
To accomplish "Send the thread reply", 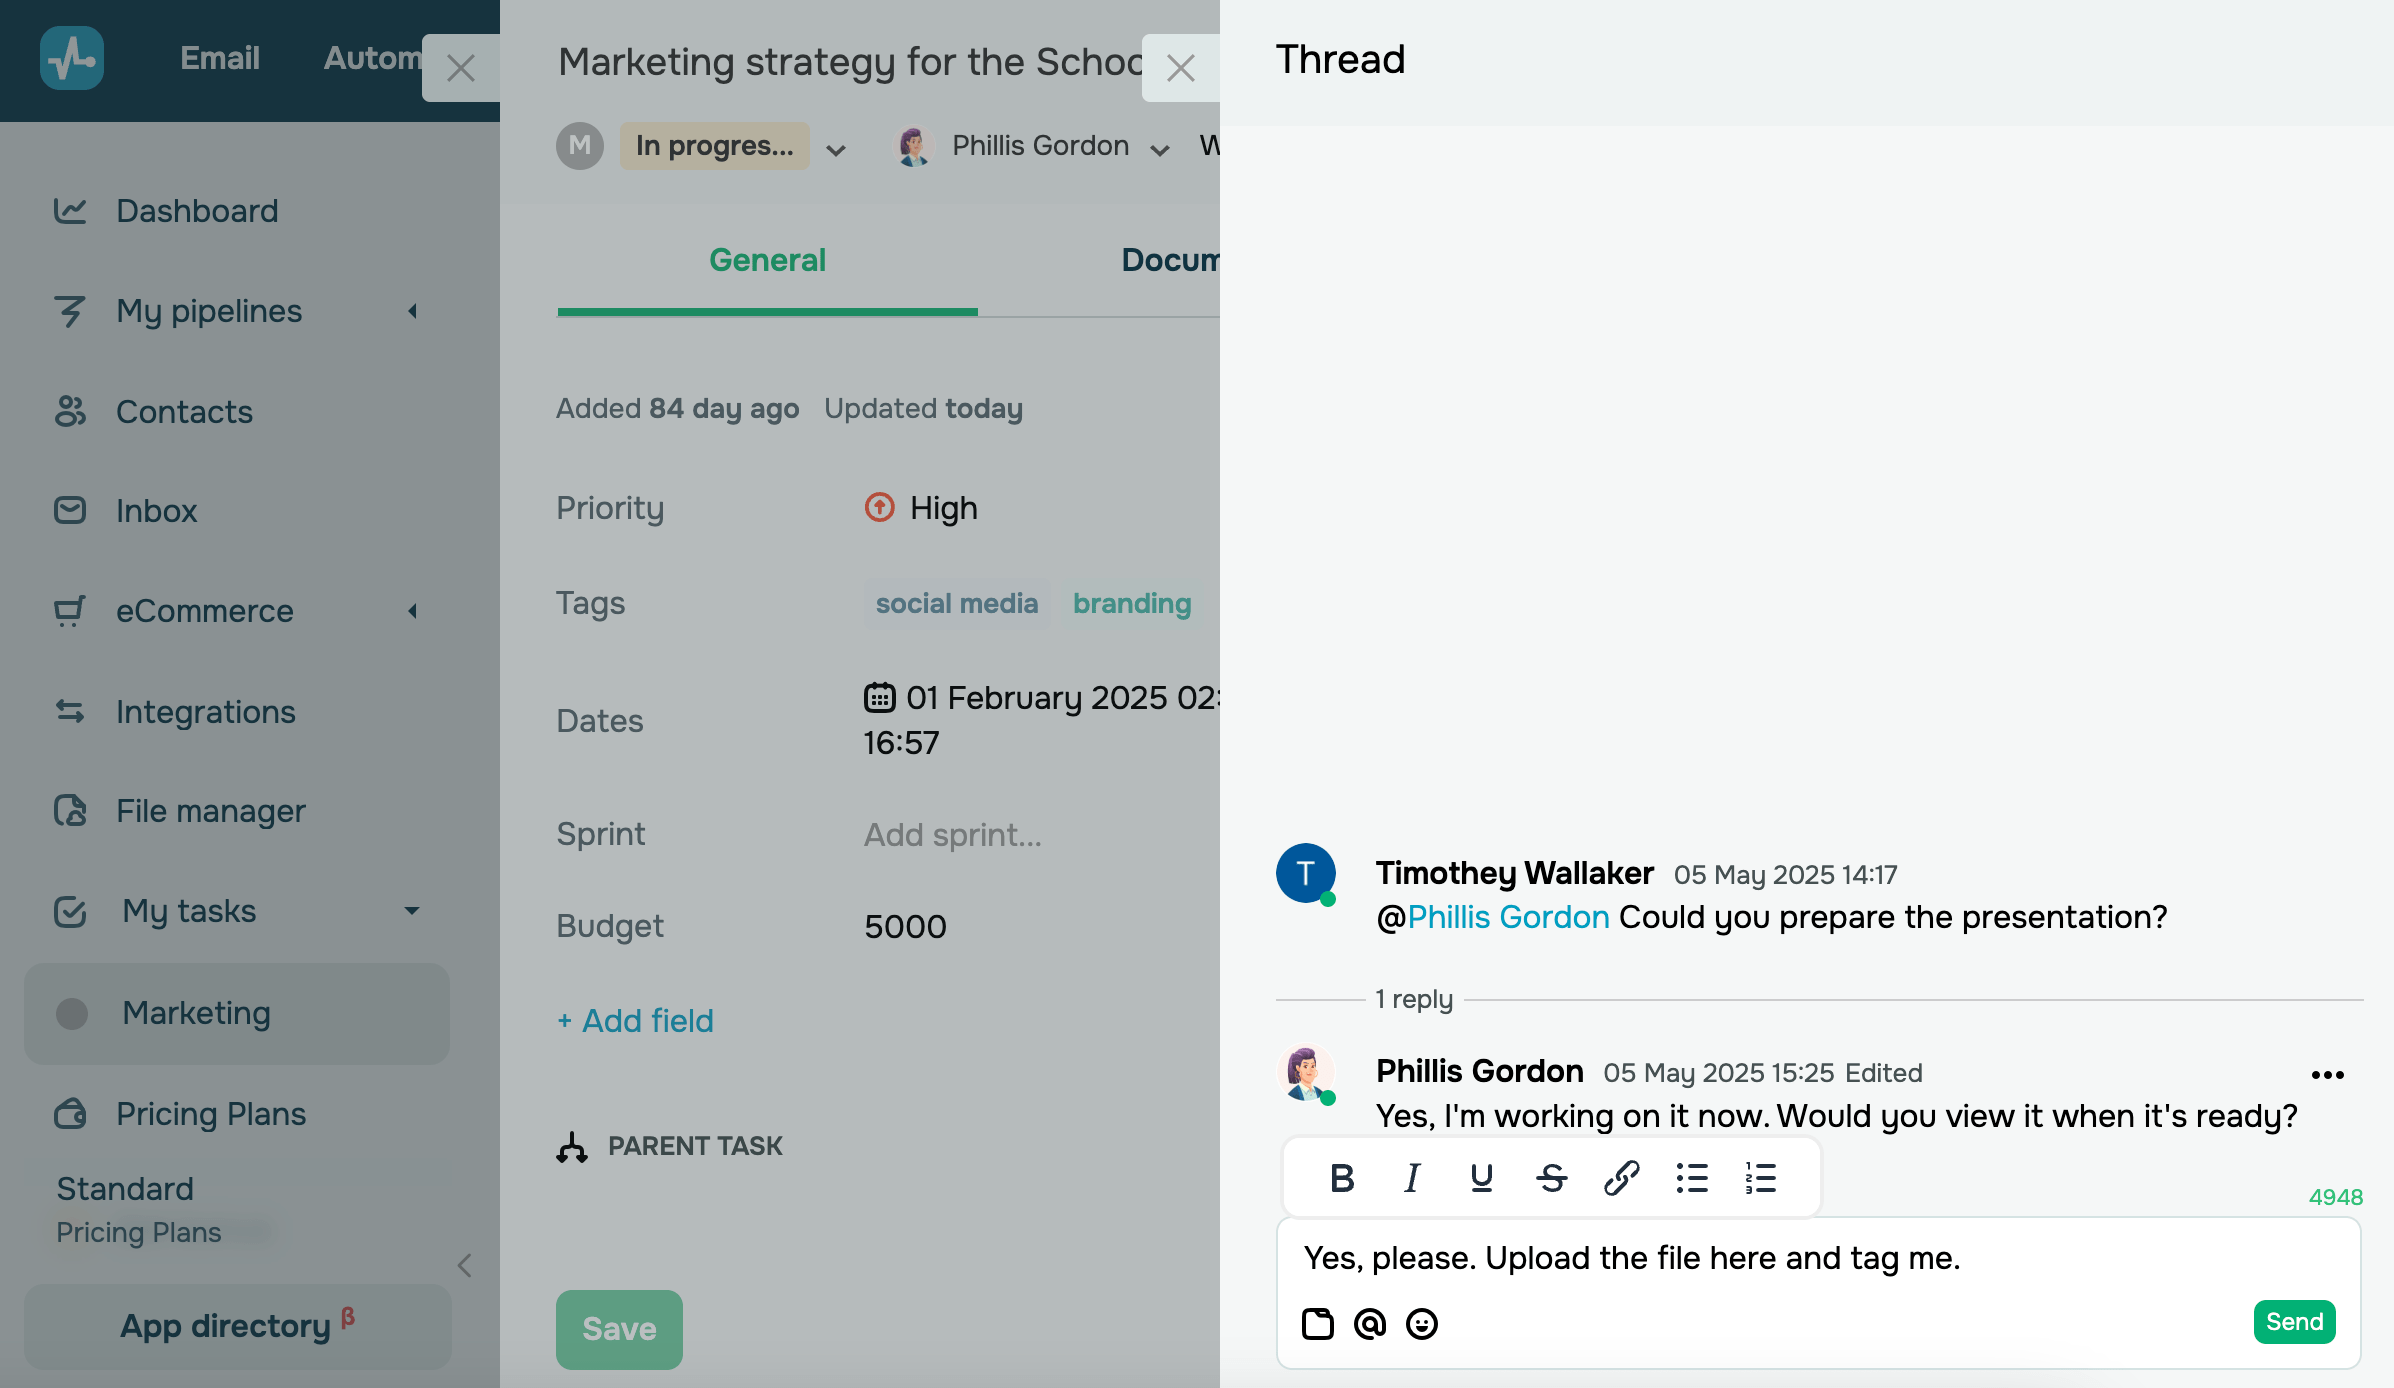I will pyautogui.click(x=2294, y=1322).
